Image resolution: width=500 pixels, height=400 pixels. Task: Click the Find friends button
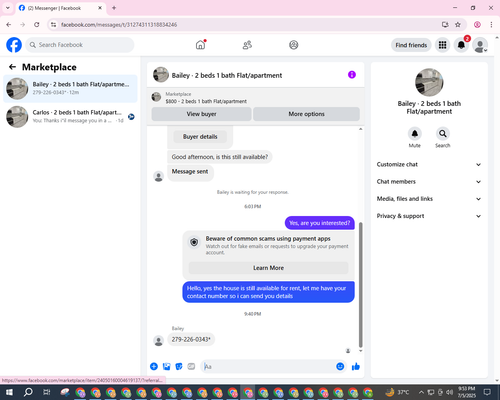[411, 45]
